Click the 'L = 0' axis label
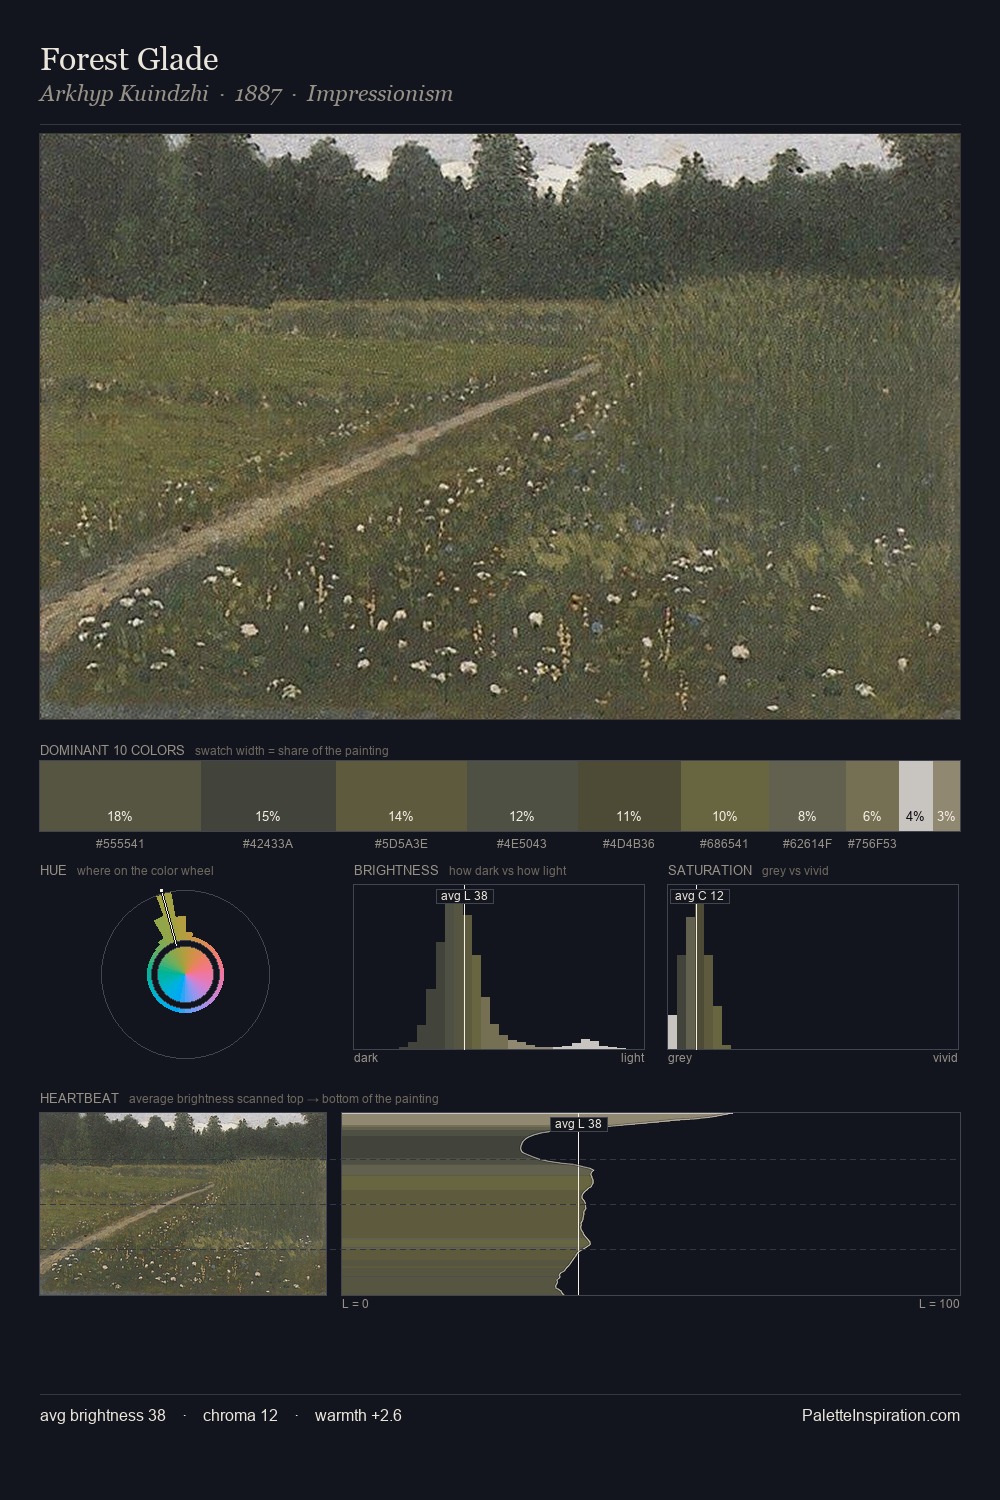Viewport: 1000px width, 1500px height. click(355, 1304)
